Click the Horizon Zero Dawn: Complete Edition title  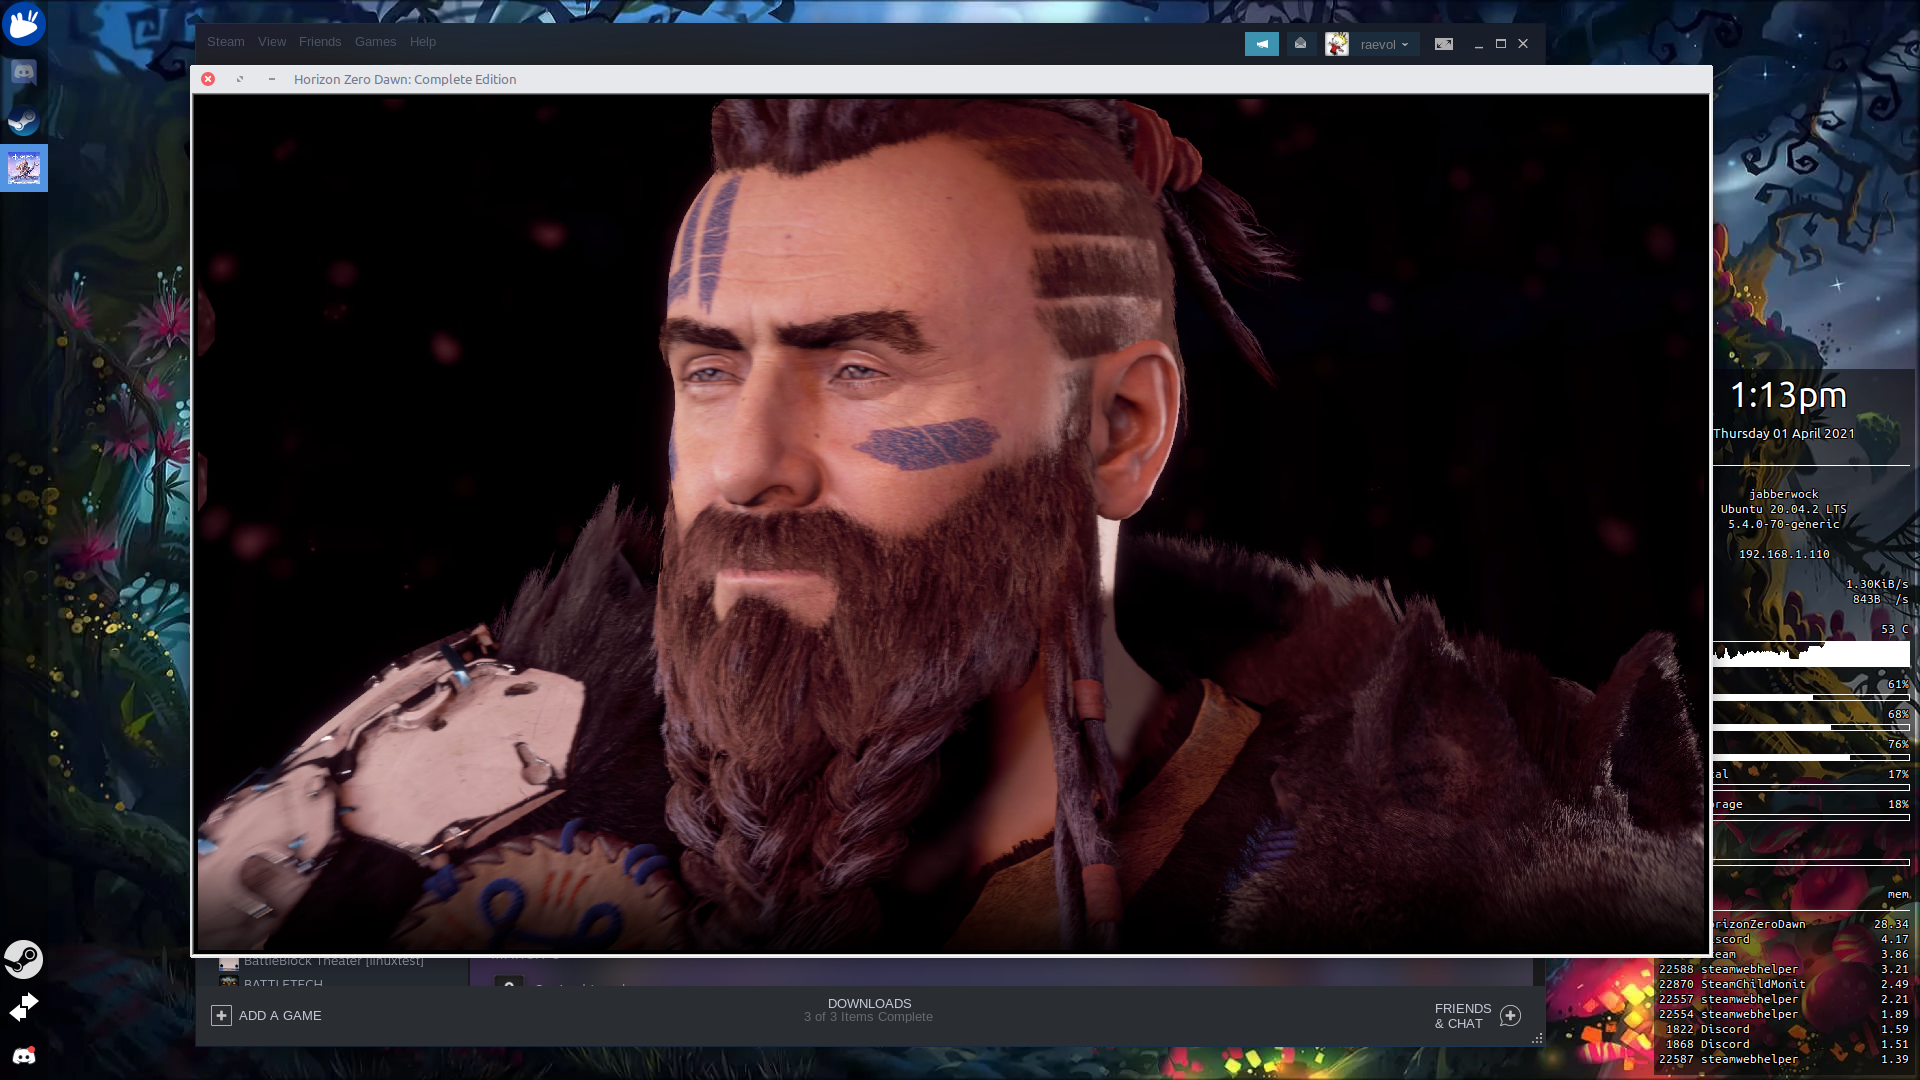[405, 79]
